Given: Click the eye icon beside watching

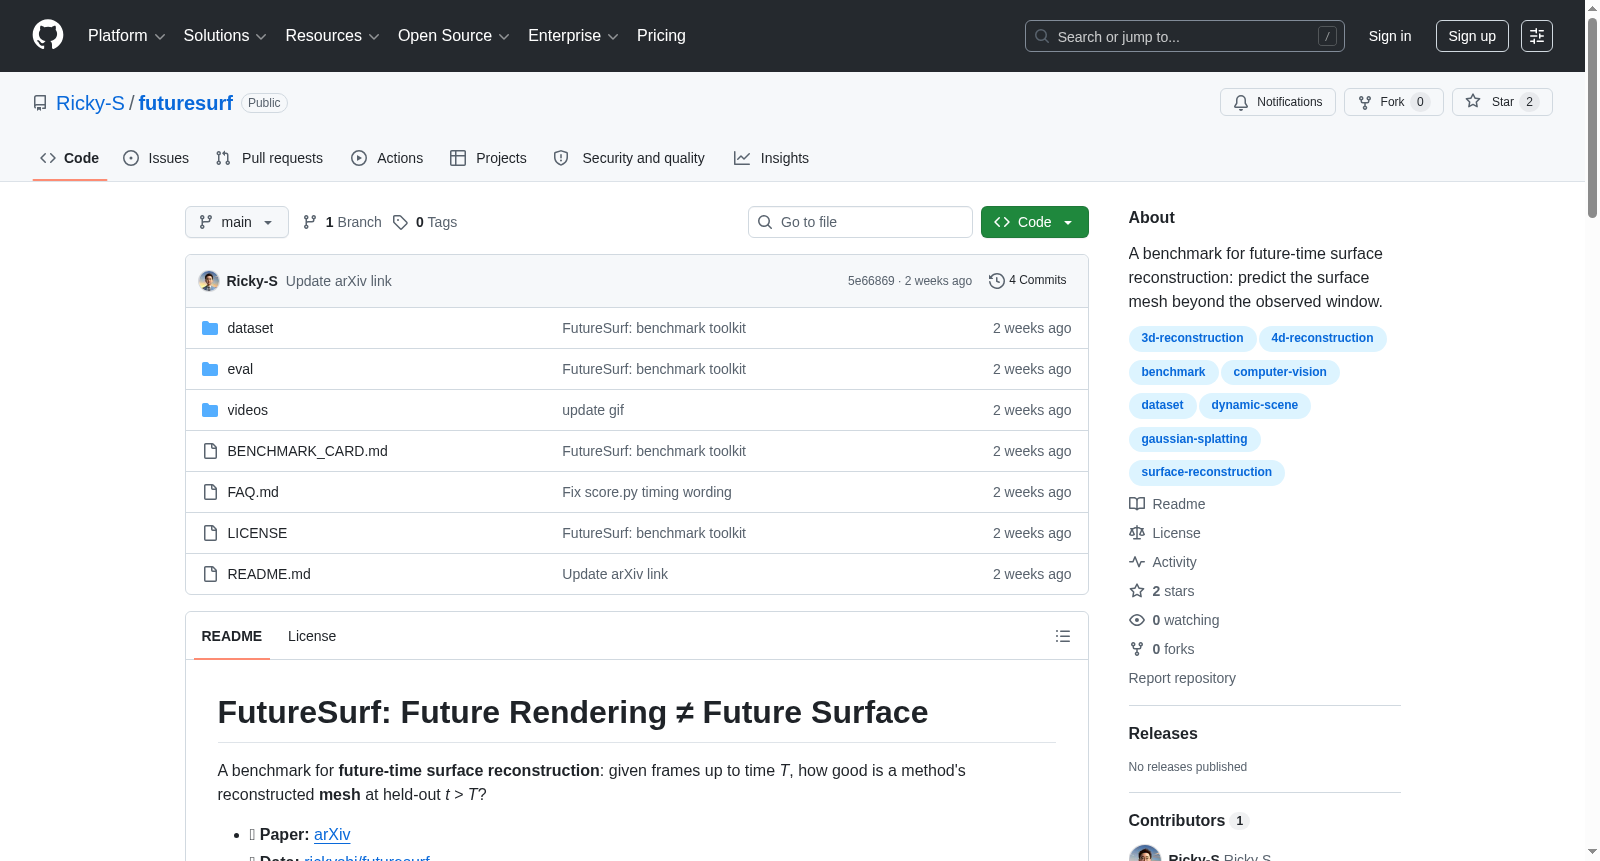Looking at the screenshot, I should pyautogui.click(x=1137, y=620).
